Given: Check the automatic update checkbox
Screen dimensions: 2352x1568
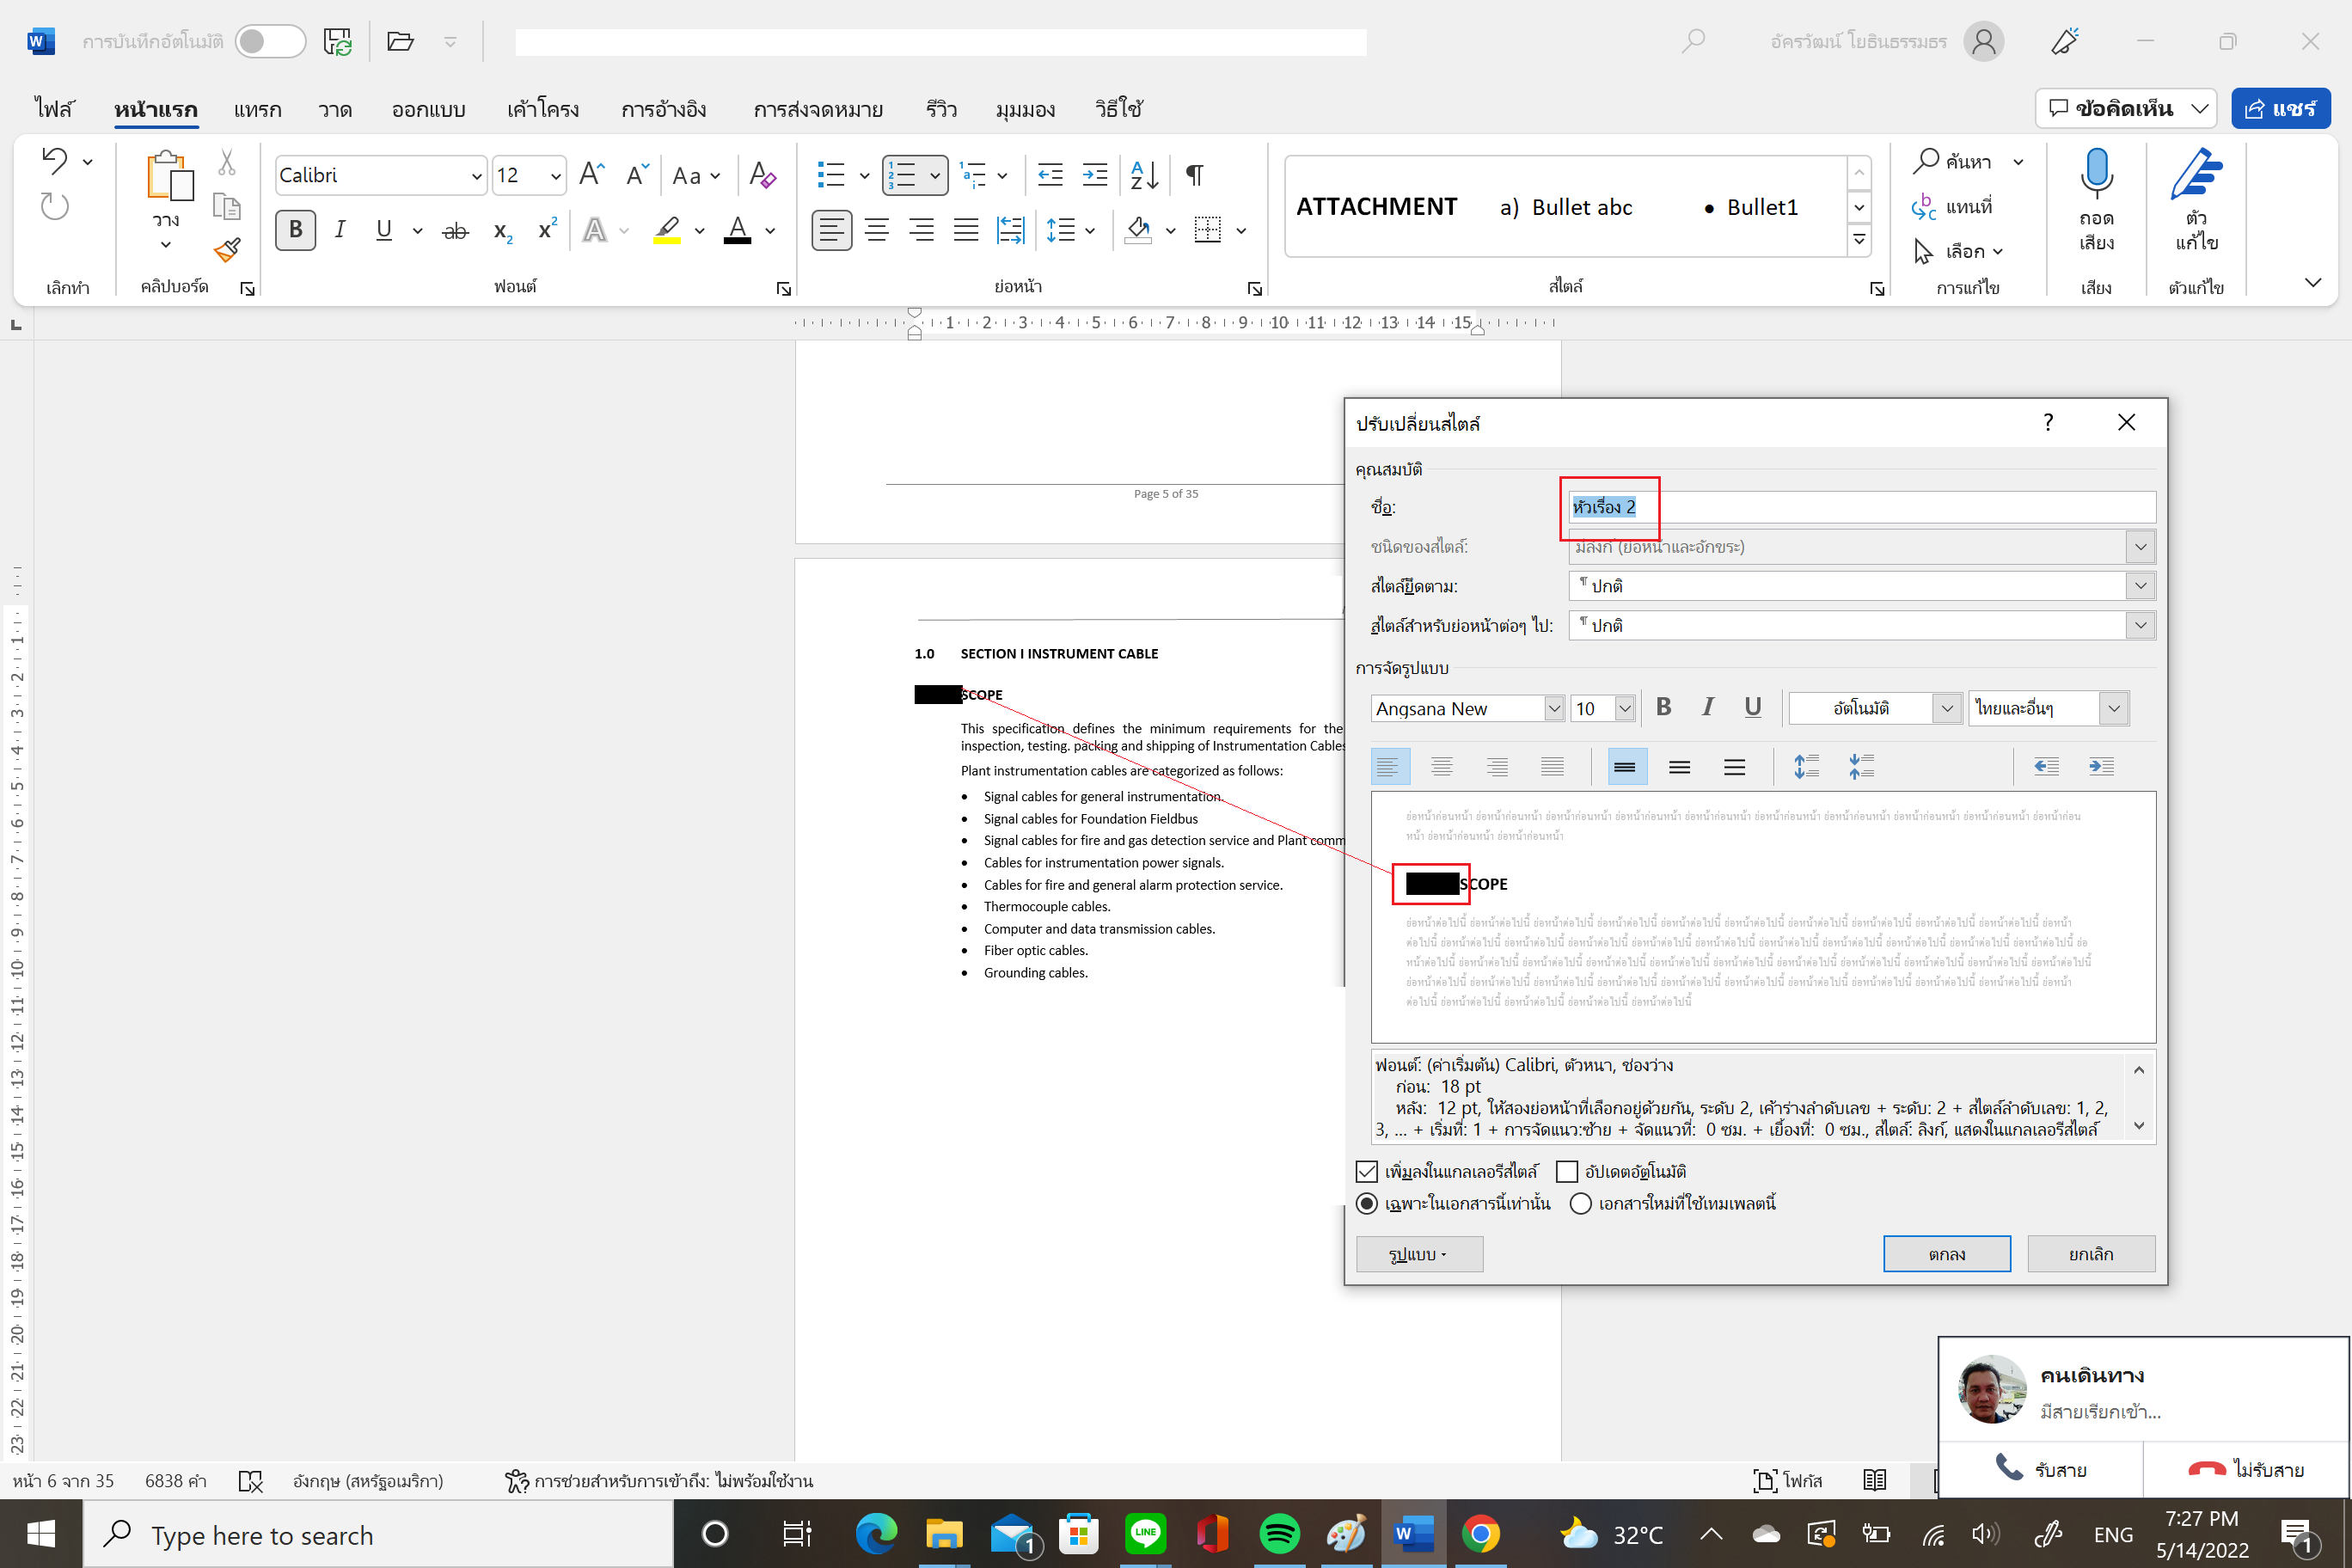Looking at the screenshot, I should click(x=1567, y=1171).
